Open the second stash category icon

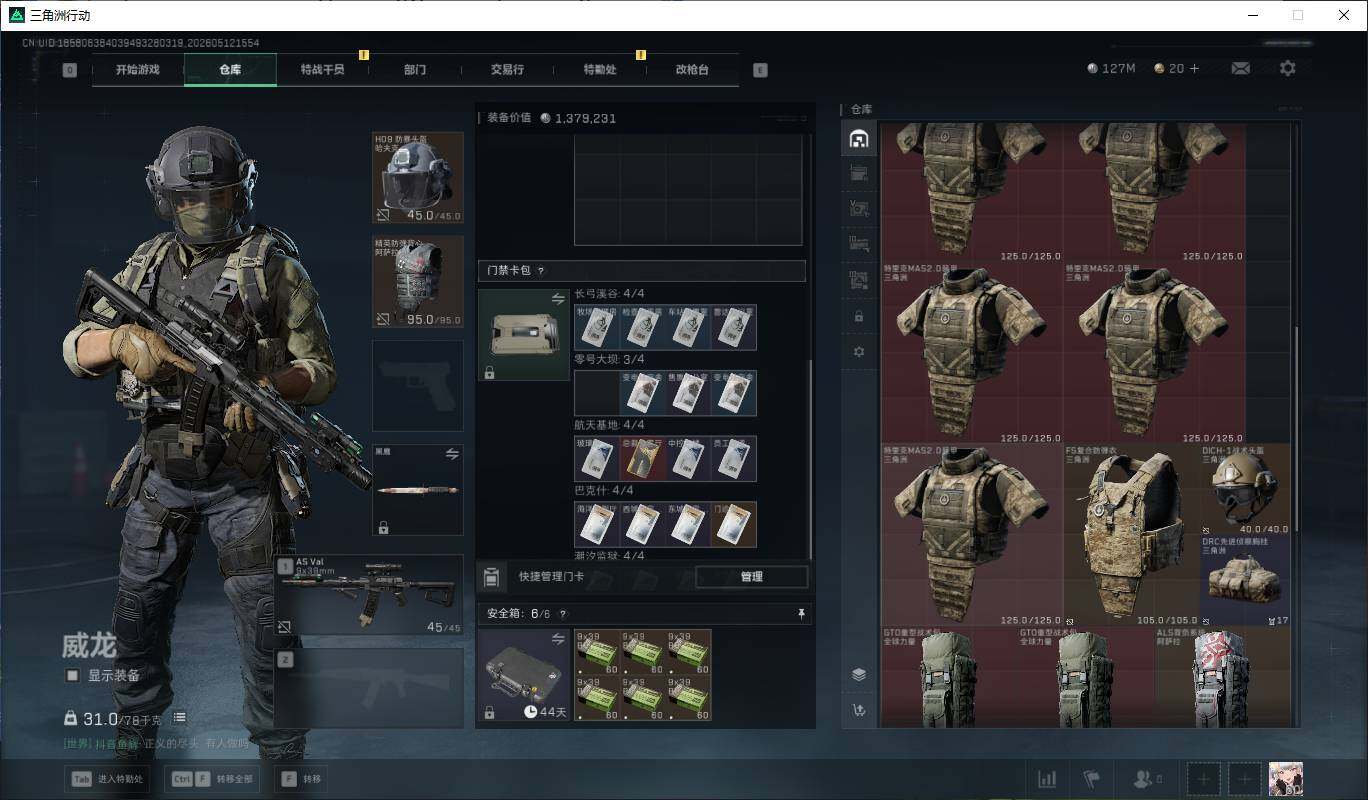[x=858, y=174]
